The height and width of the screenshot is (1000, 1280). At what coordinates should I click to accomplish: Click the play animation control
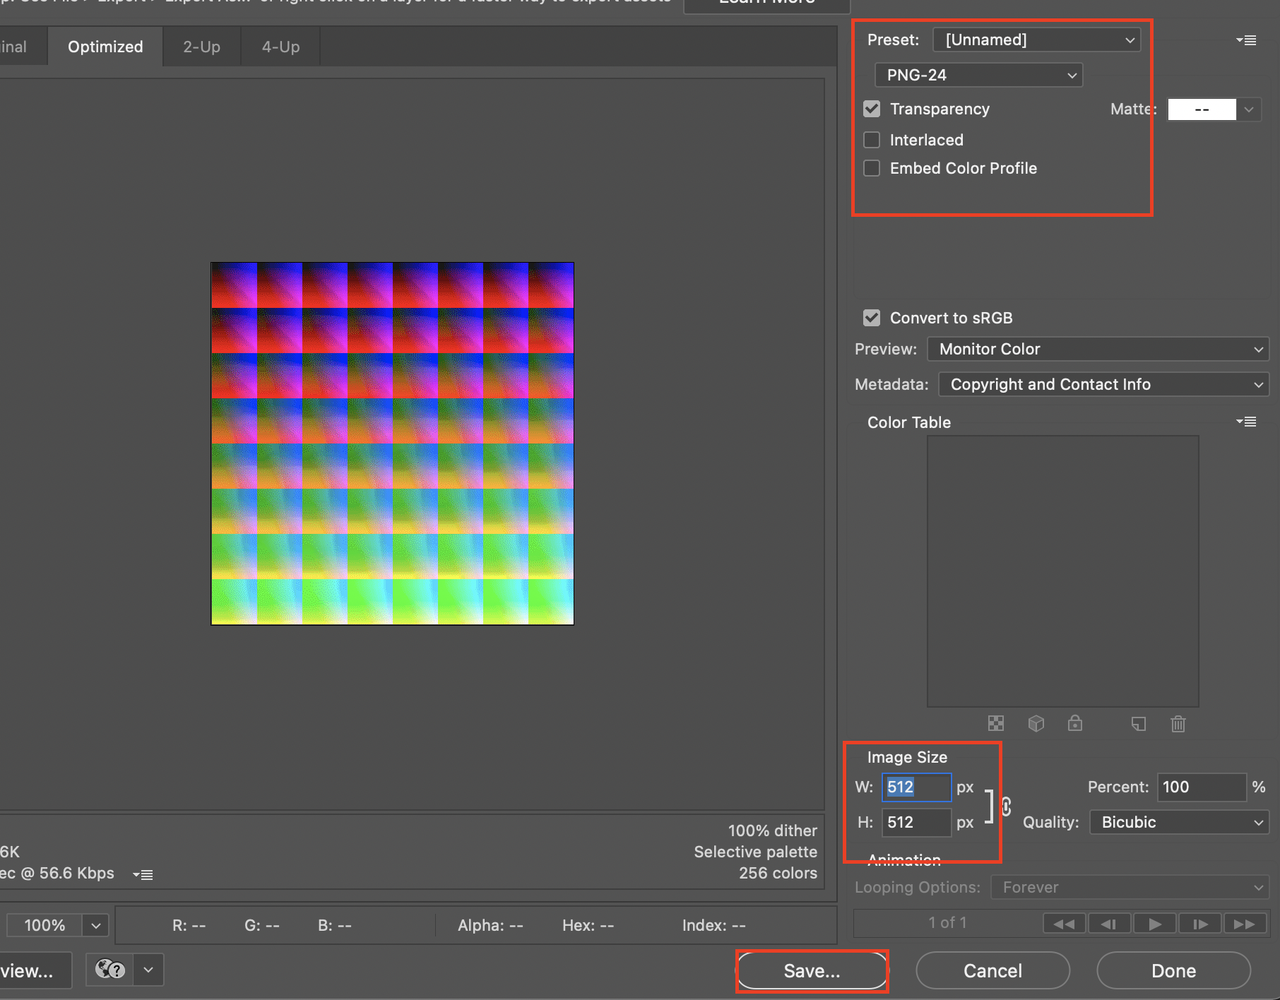coord(1155,924)
